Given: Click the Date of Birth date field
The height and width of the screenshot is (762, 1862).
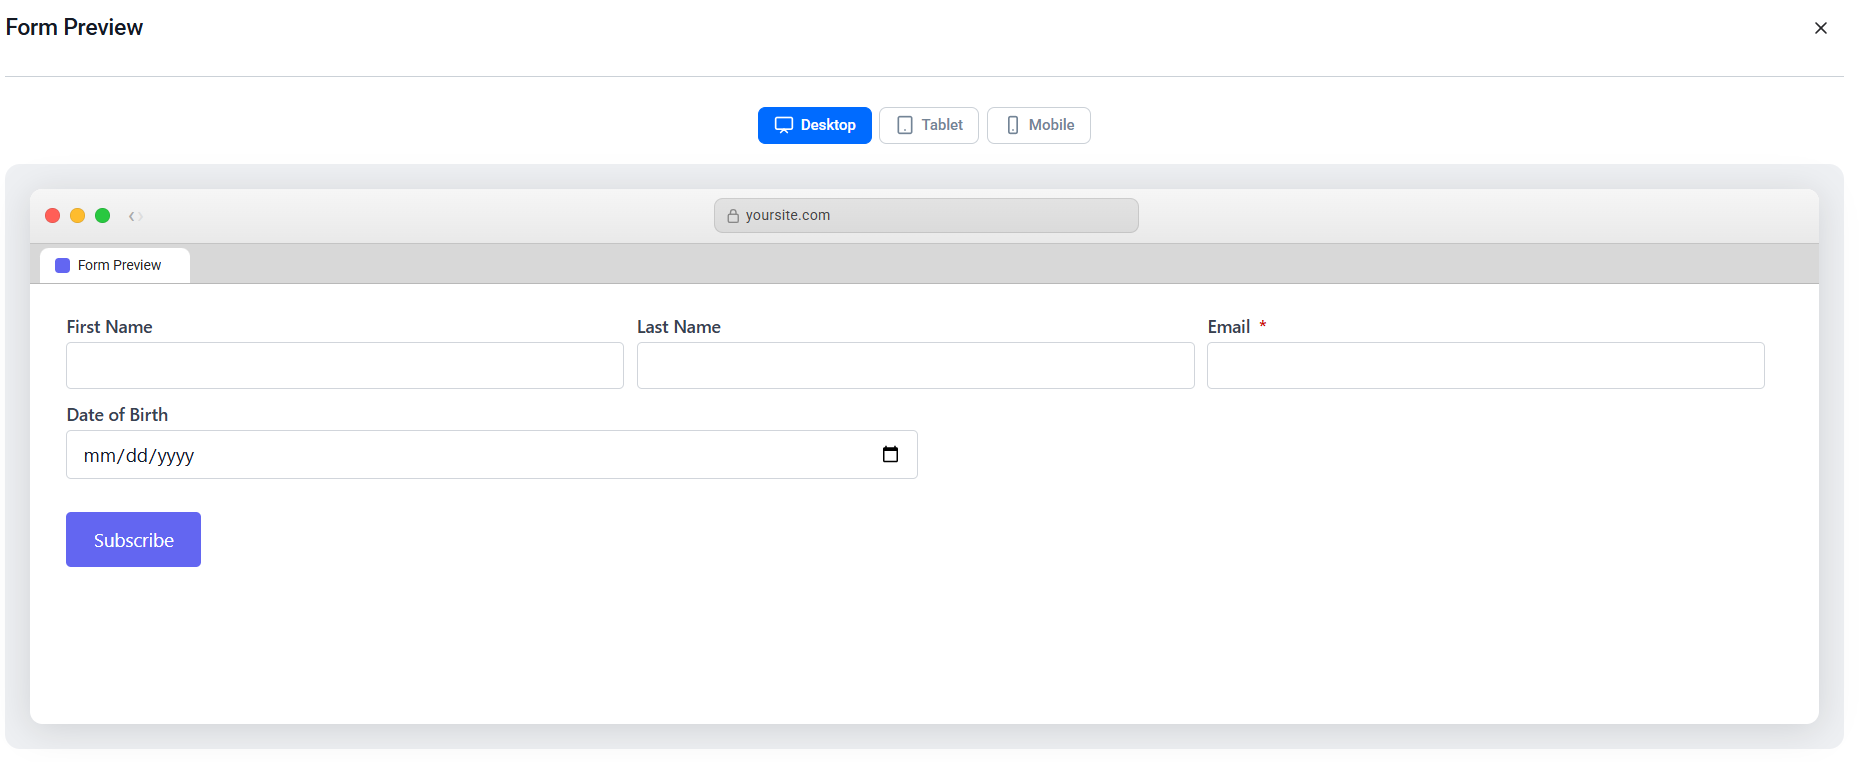Looking at the screenshot, I should coord(492,455).
